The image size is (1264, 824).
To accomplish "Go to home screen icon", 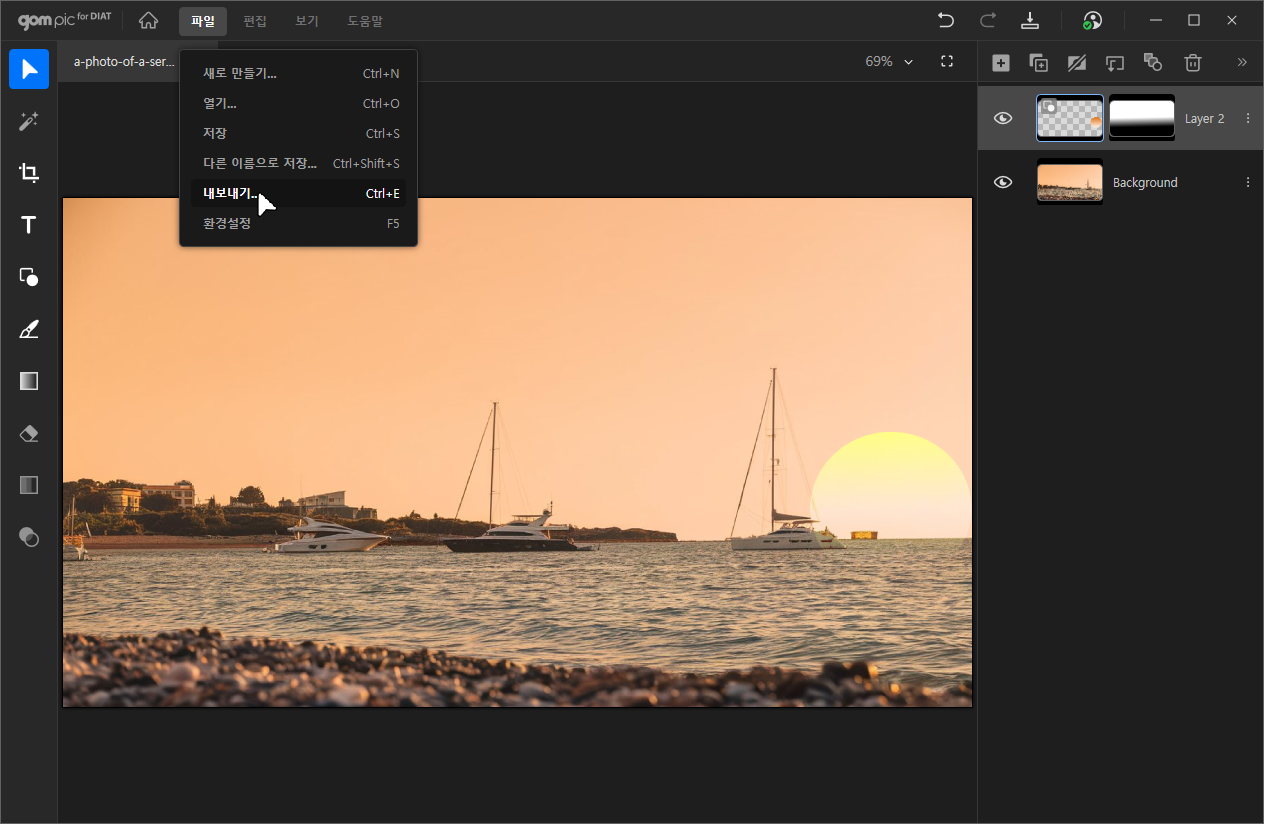I will point(148,21).
